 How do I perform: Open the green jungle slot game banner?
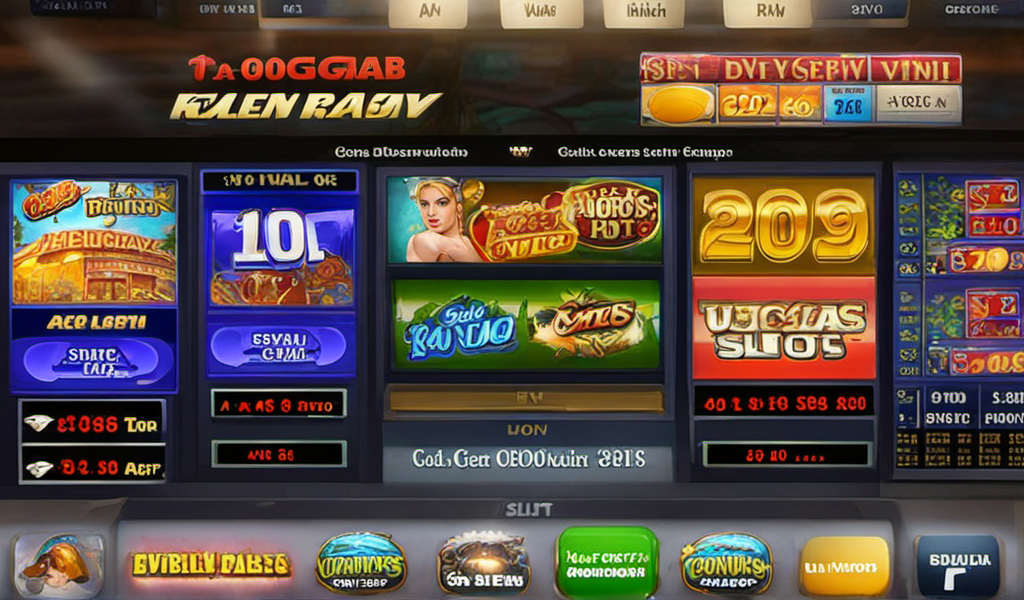[526, 324]
